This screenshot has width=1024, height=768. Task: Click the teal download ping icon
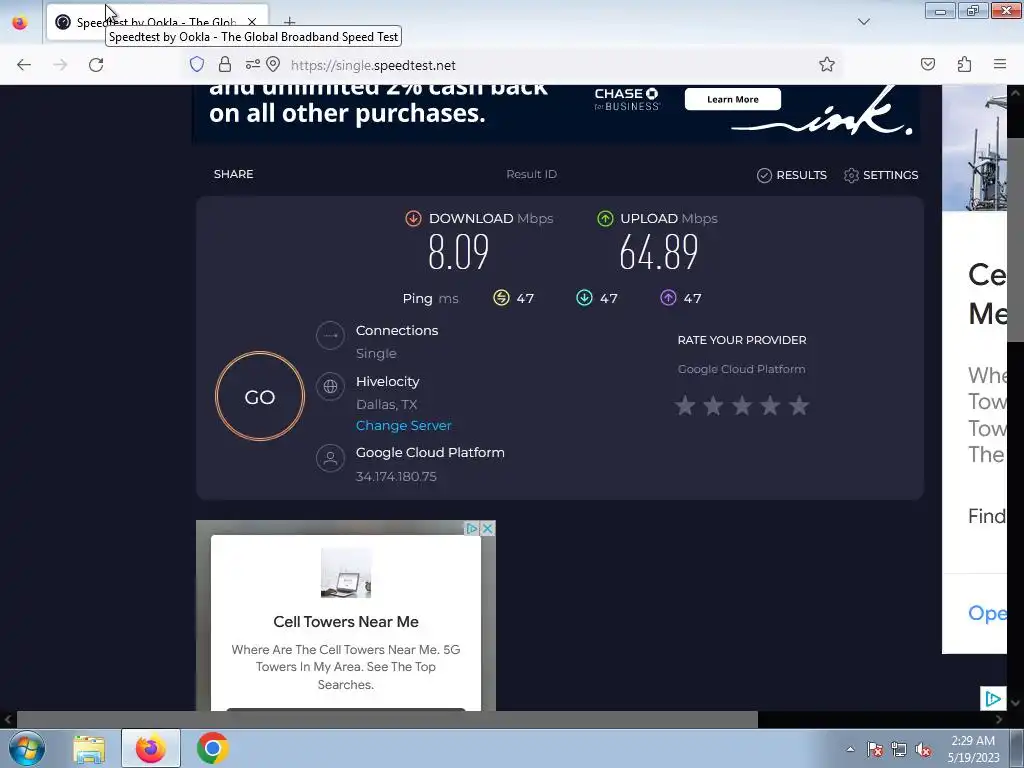[x=584, y=298]
